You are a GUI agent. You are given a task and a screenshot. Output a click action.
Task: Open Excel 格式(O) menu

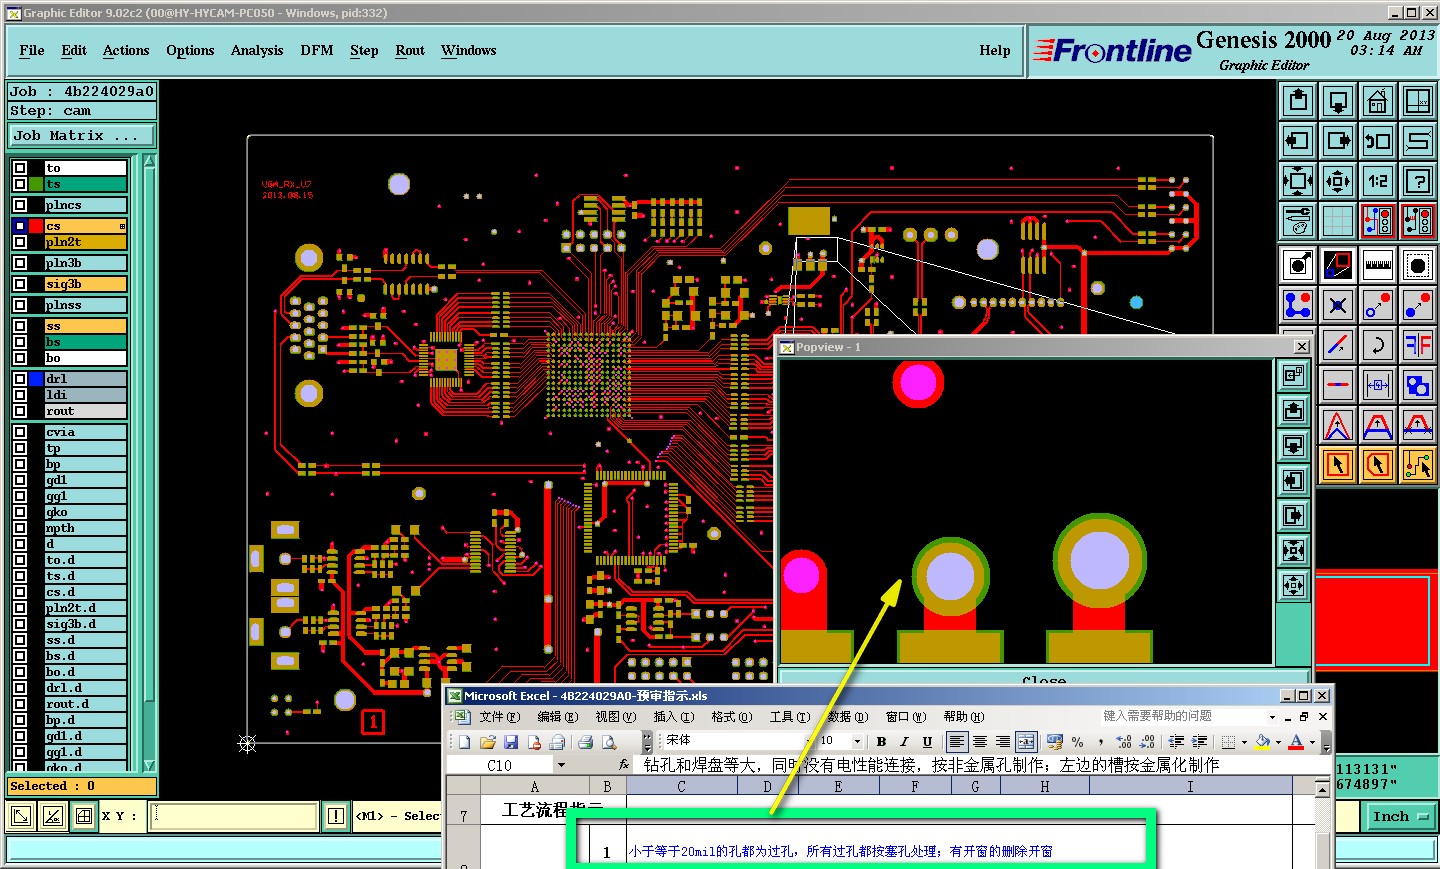point(731,717)
